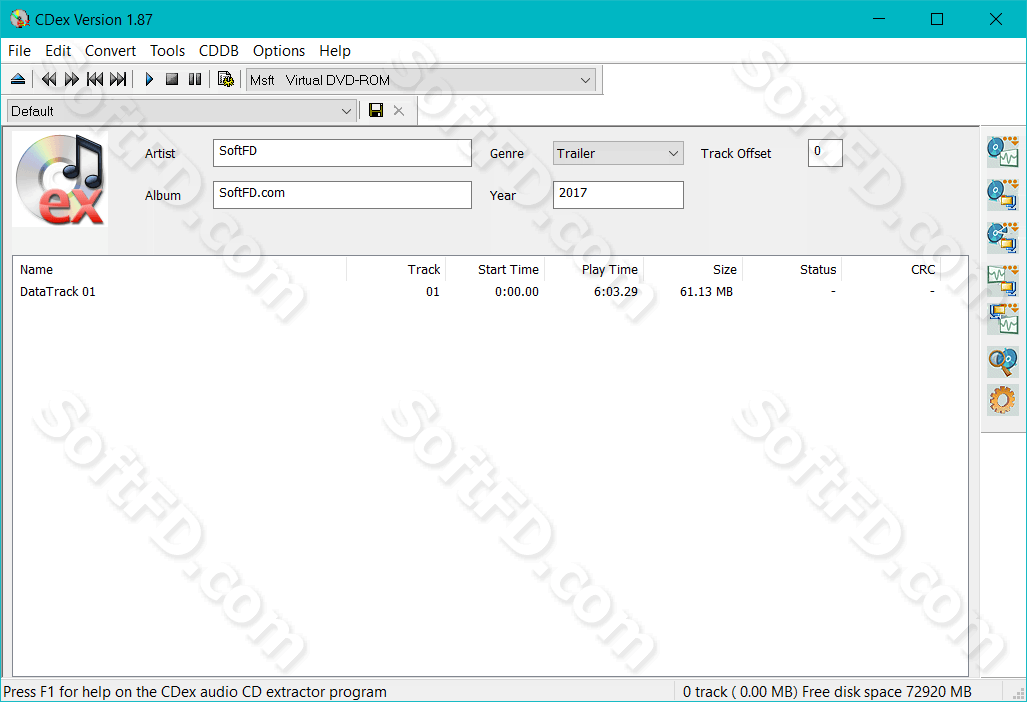The height and width of the screenshot is (702, 1027).
Task: Click the Press F1 help status message
Action: point(195,692)
